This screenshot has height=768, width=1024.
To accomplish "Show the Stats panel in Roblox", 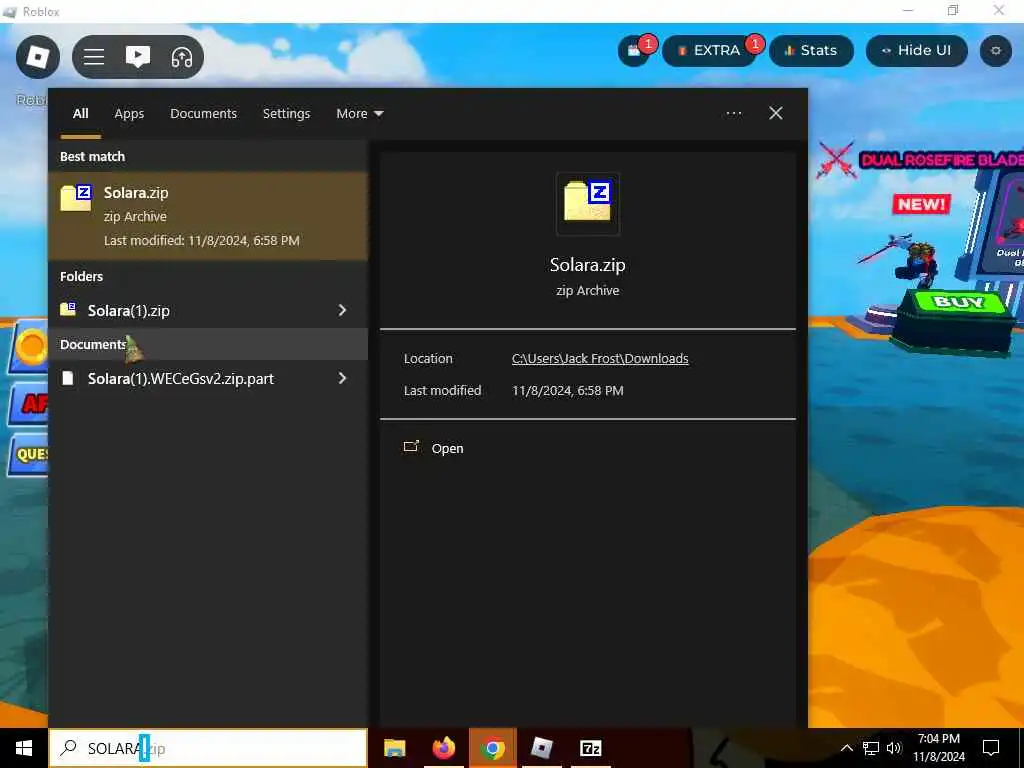I will pyautogui.click(x=811, y=50).
